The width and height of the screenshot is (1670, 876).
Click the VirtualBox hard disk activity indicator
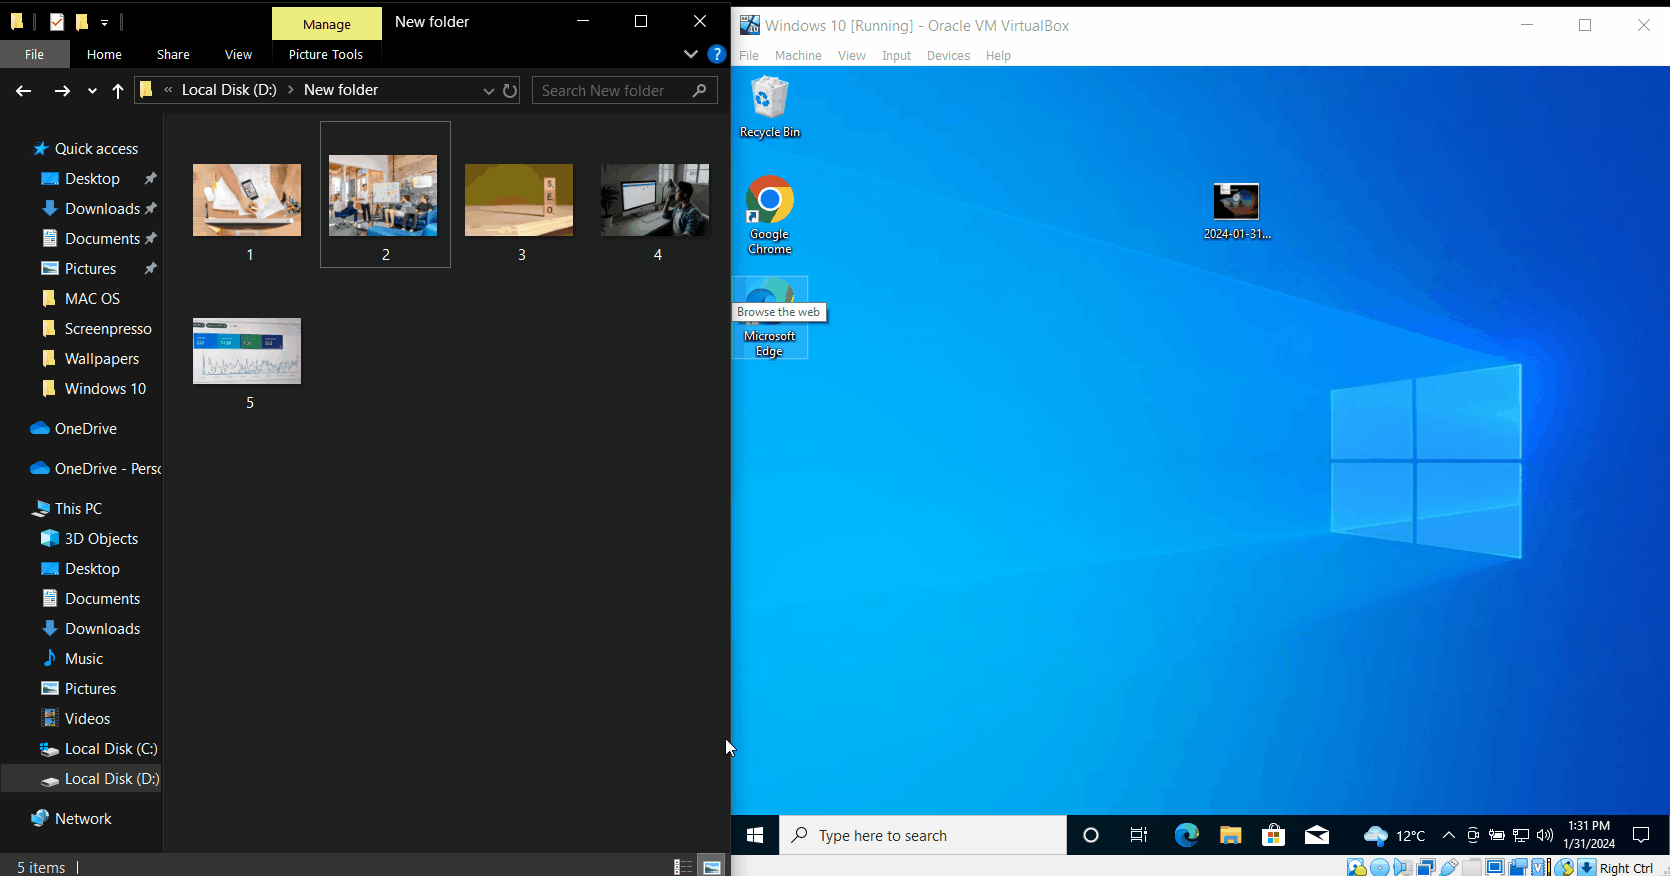click(1356, 867)
